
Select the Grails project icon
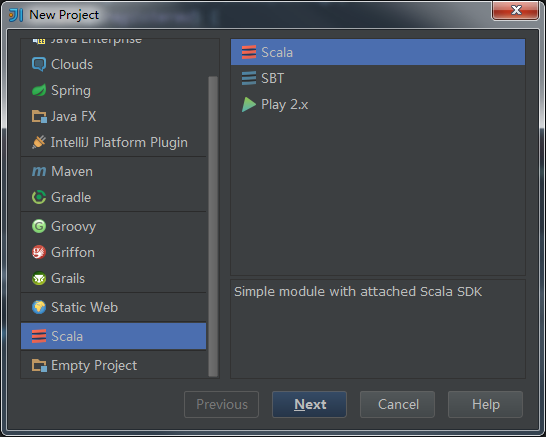(x=39, y=278)
